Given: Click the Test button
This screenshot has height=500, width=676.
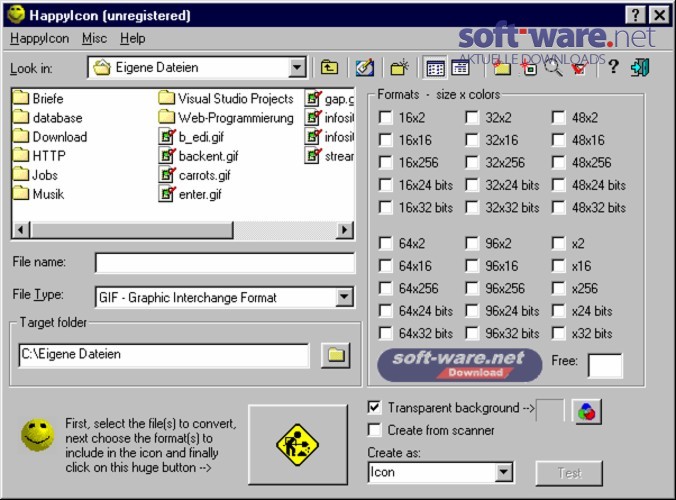Looking at the screenshot, I should click(x=569, y=473).
